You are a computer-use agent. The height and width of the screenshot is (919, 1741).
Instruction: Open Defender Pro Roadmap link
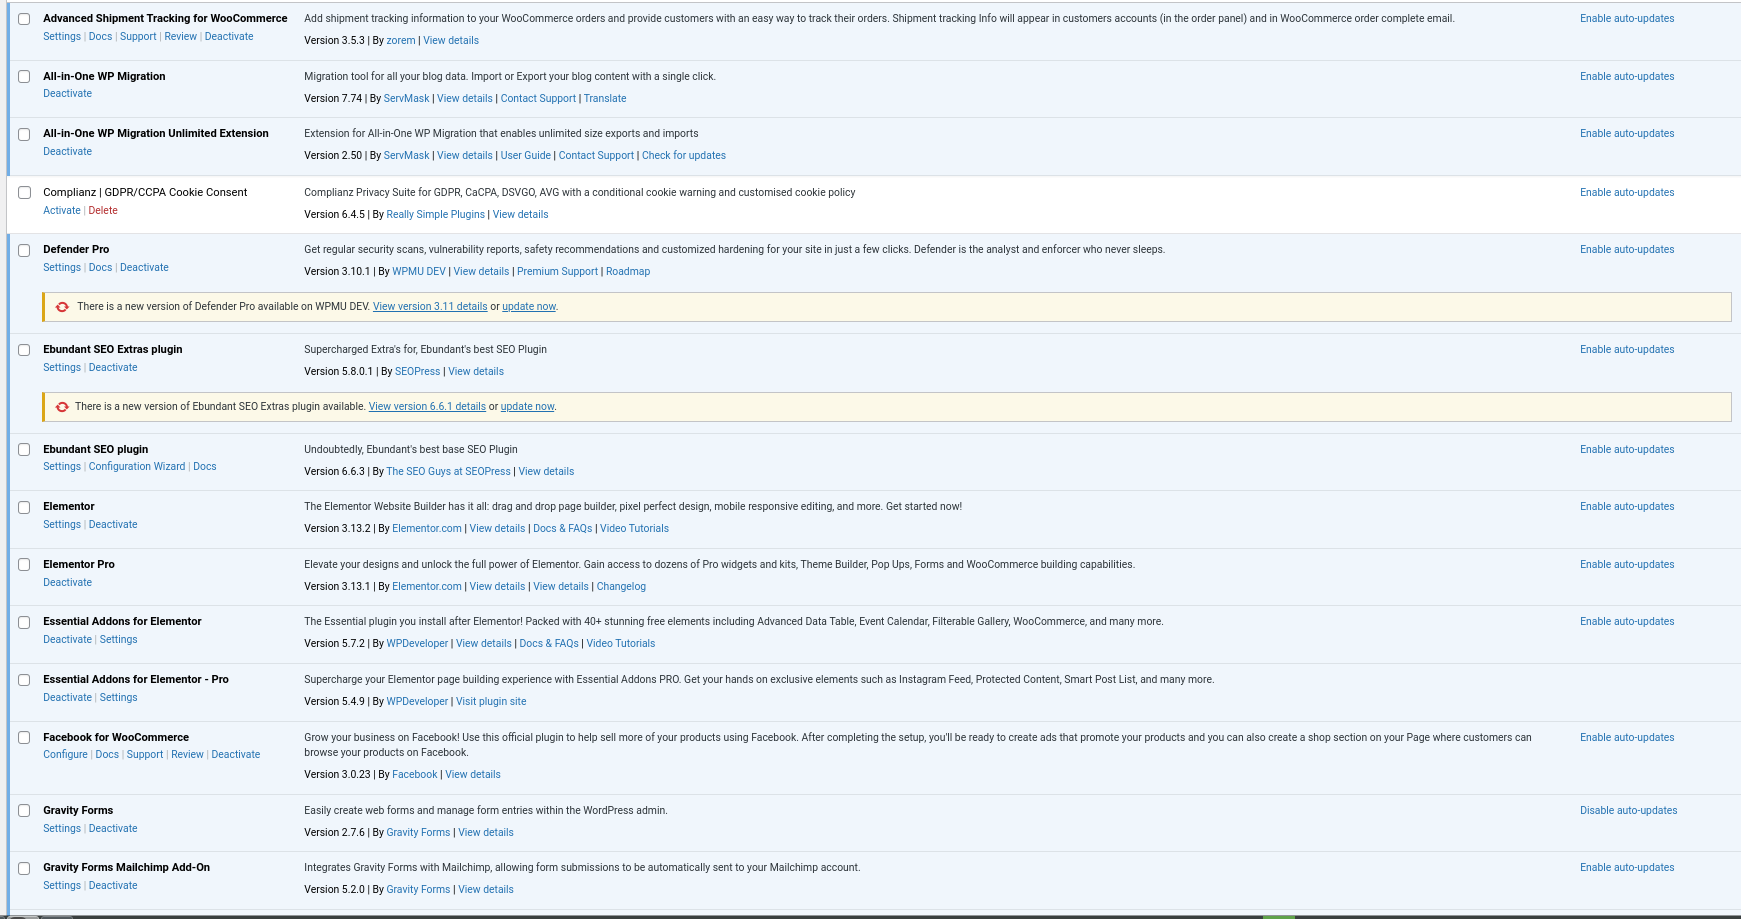pyautogui.click(x=627, y=272)
